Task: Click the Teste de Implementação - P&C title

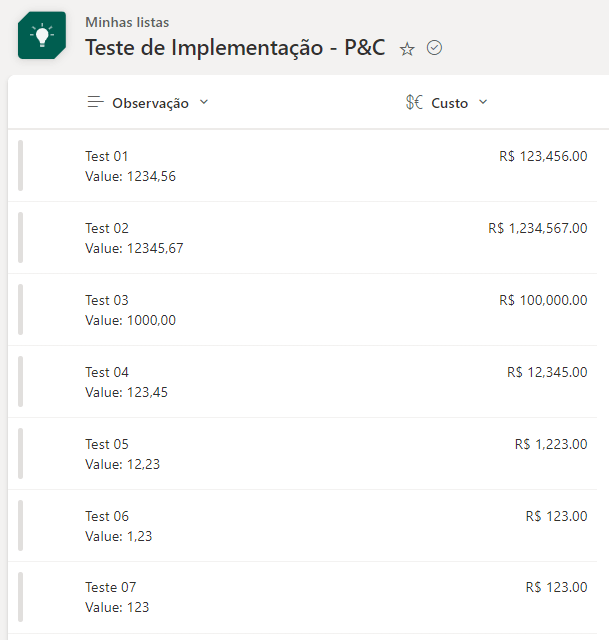Action: pos(235,47)
